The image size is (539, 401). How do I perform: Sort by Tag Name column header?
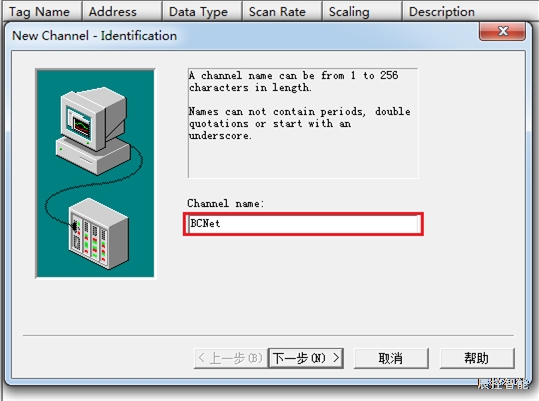[x=42, y=11]
